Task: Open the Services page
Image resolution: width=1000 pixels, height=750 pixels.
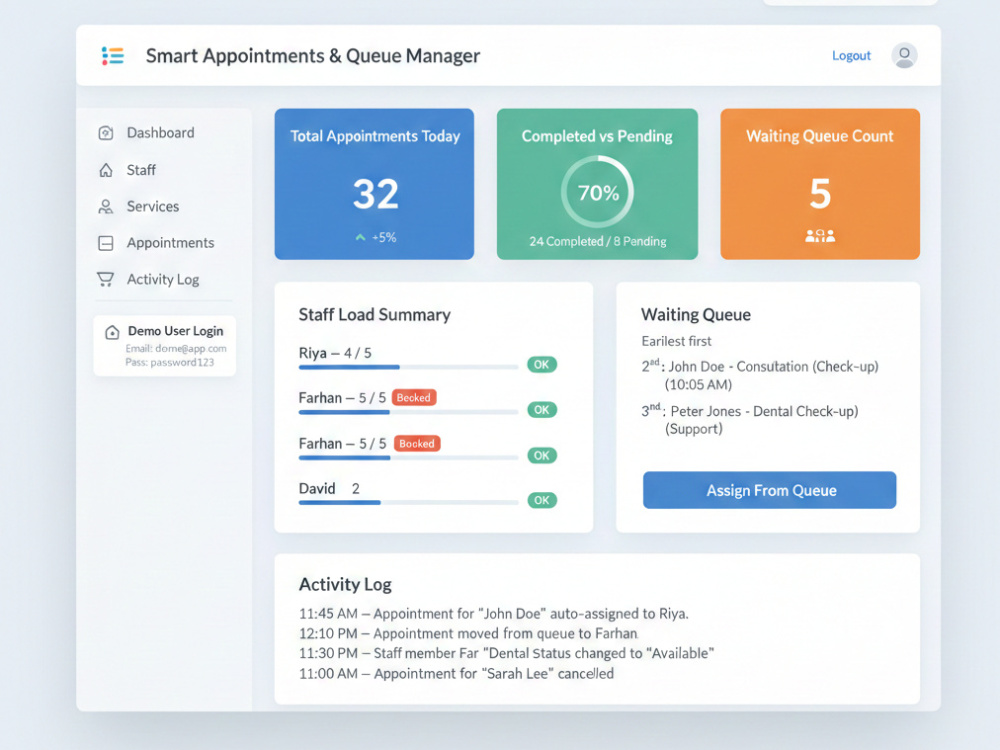Action: (153, 207)
